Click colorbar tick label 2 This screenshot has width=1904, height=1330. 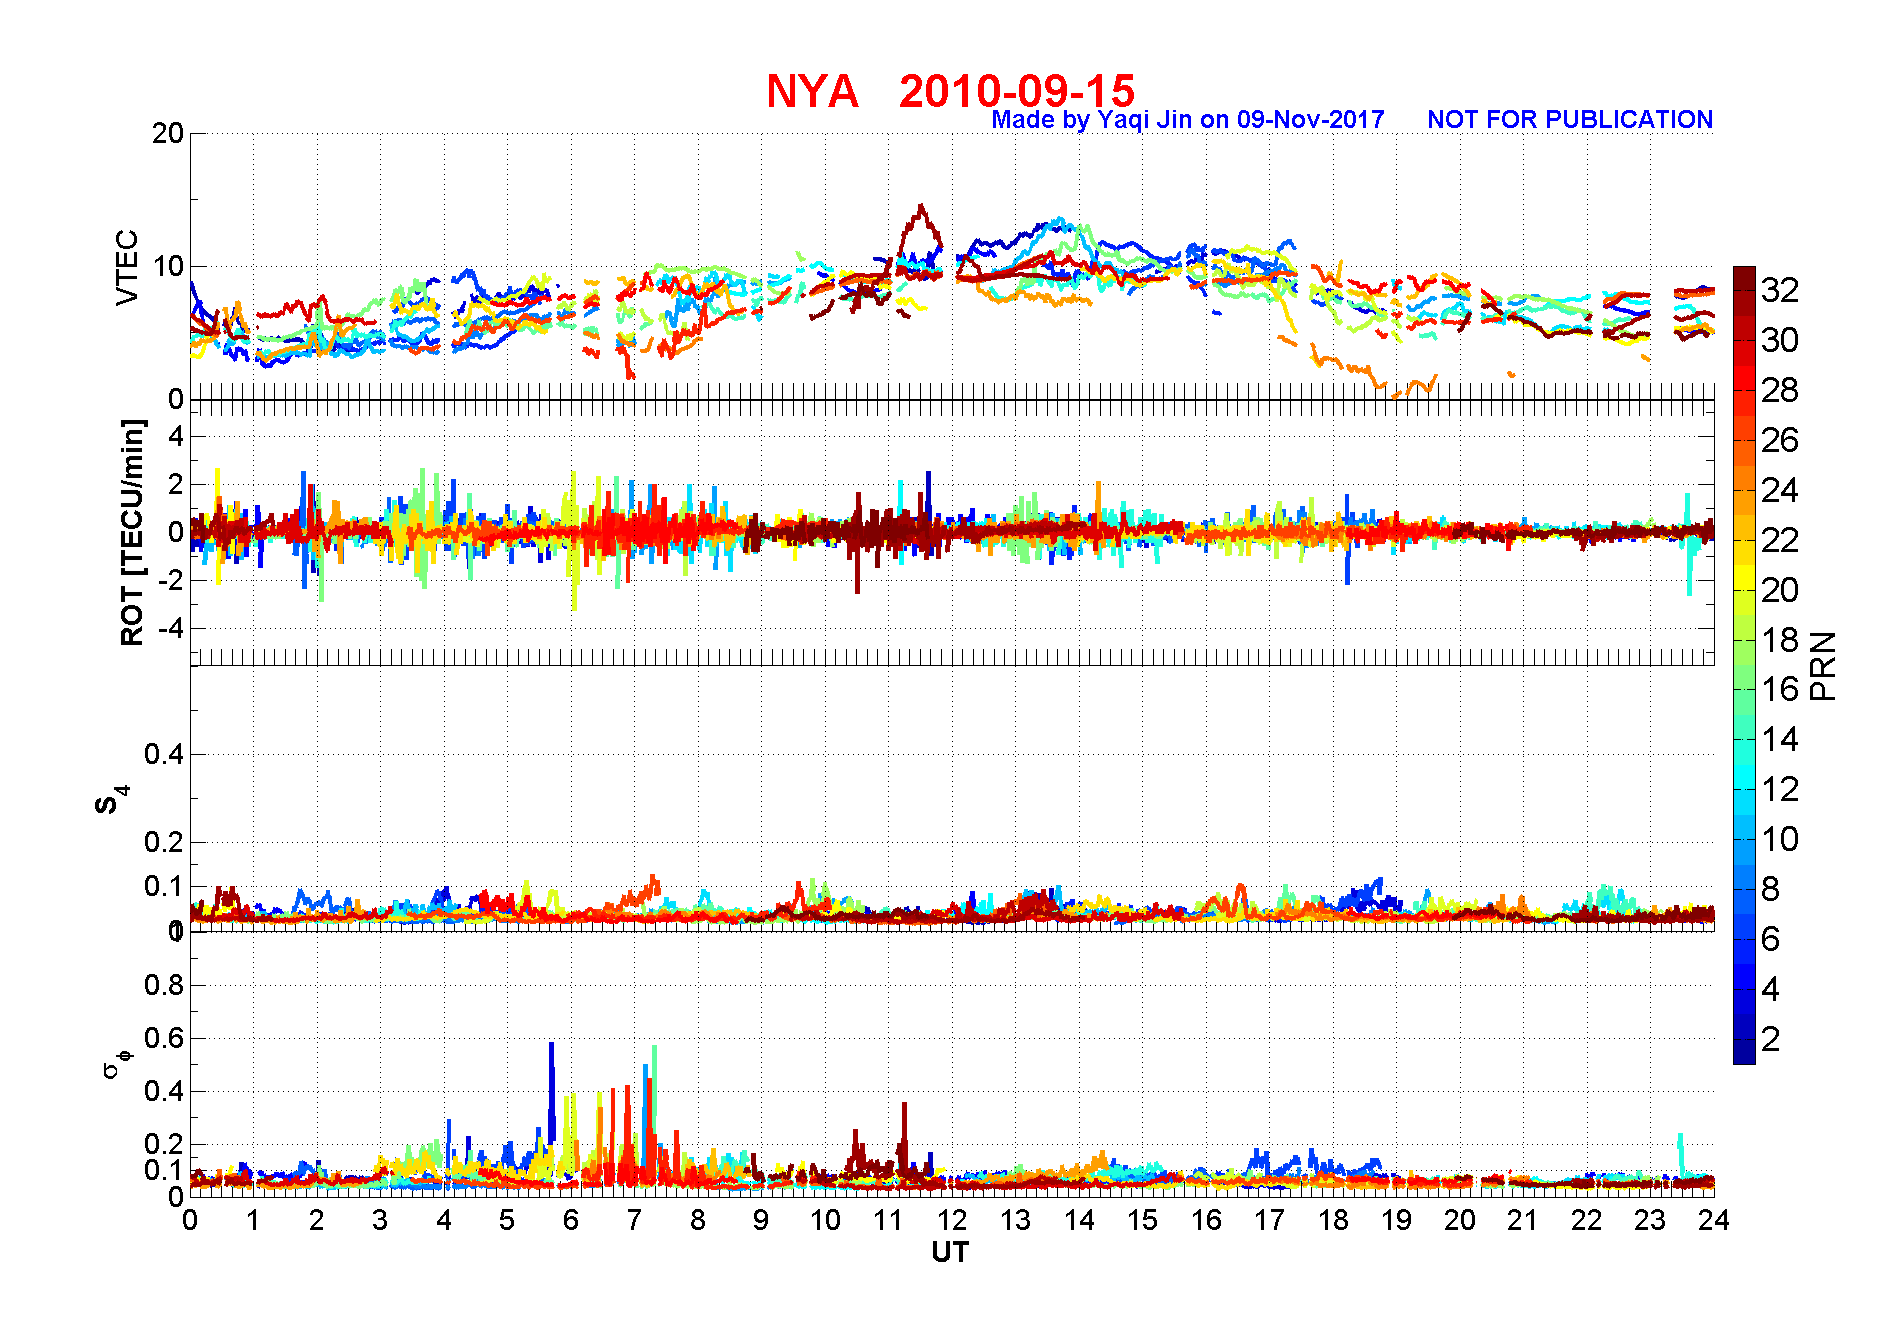point(1771,1039)
